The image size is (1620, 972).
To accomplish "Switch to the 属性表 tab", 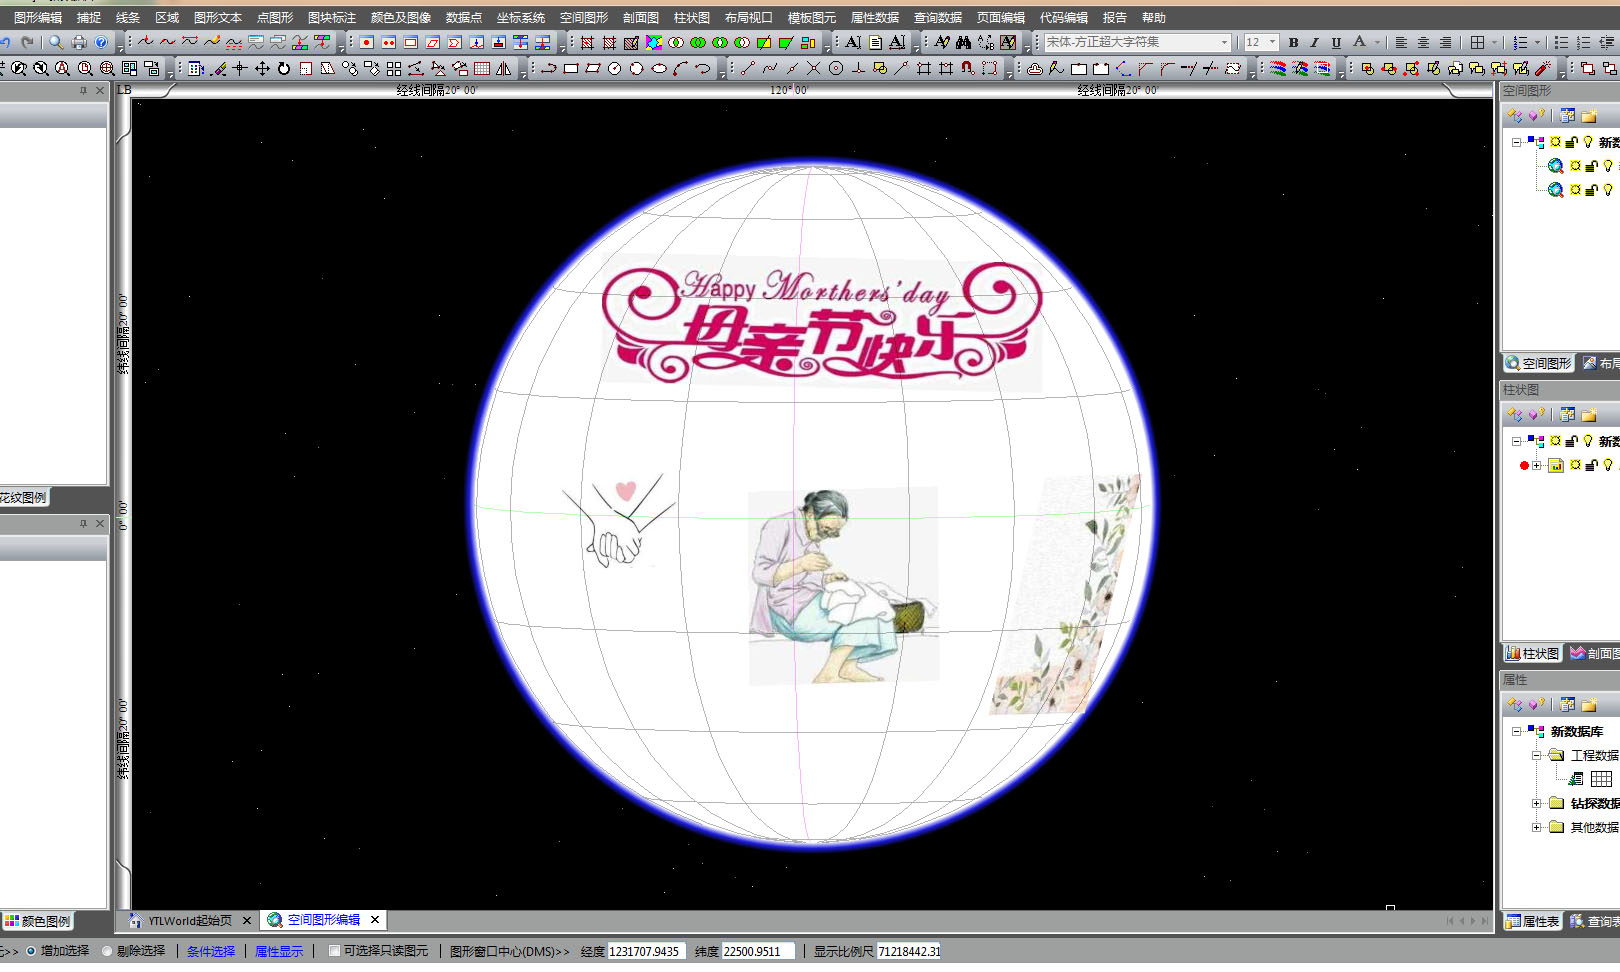I will (x=1534, y=921).
